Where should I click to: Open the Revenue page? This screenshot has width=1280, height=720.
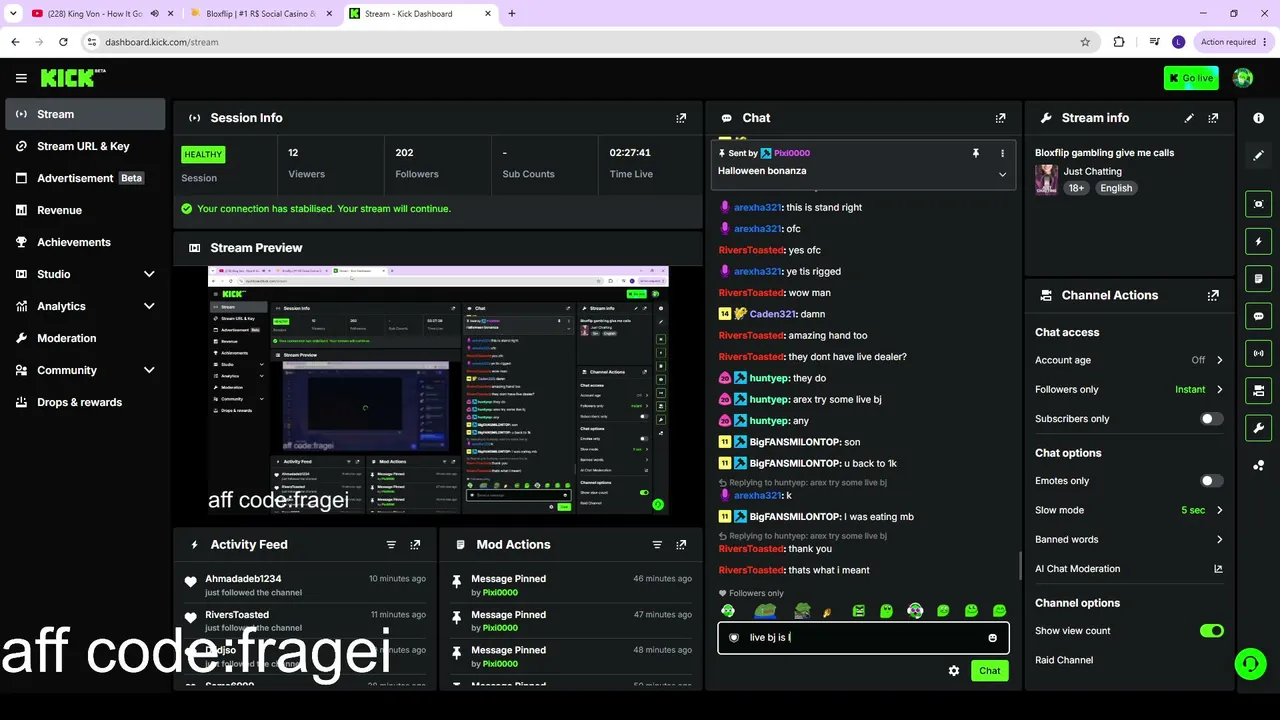click(85, 210)
